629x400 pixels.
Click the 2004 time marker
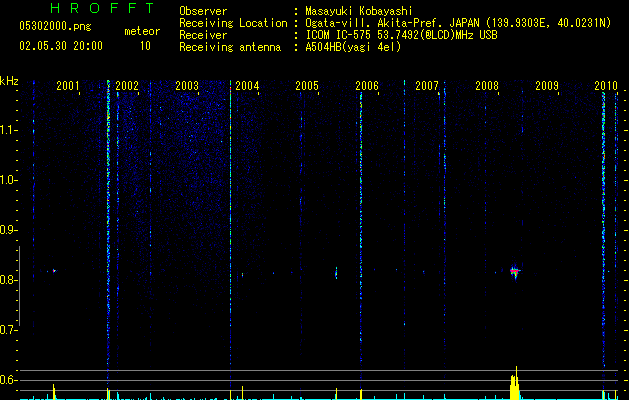click(247, 86)
